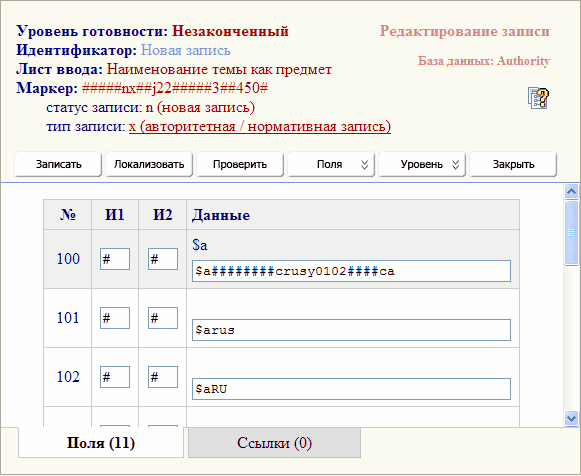
Task: Click the Редактирование записи heading
Action: pyautogui.click(x=465, y=31)
